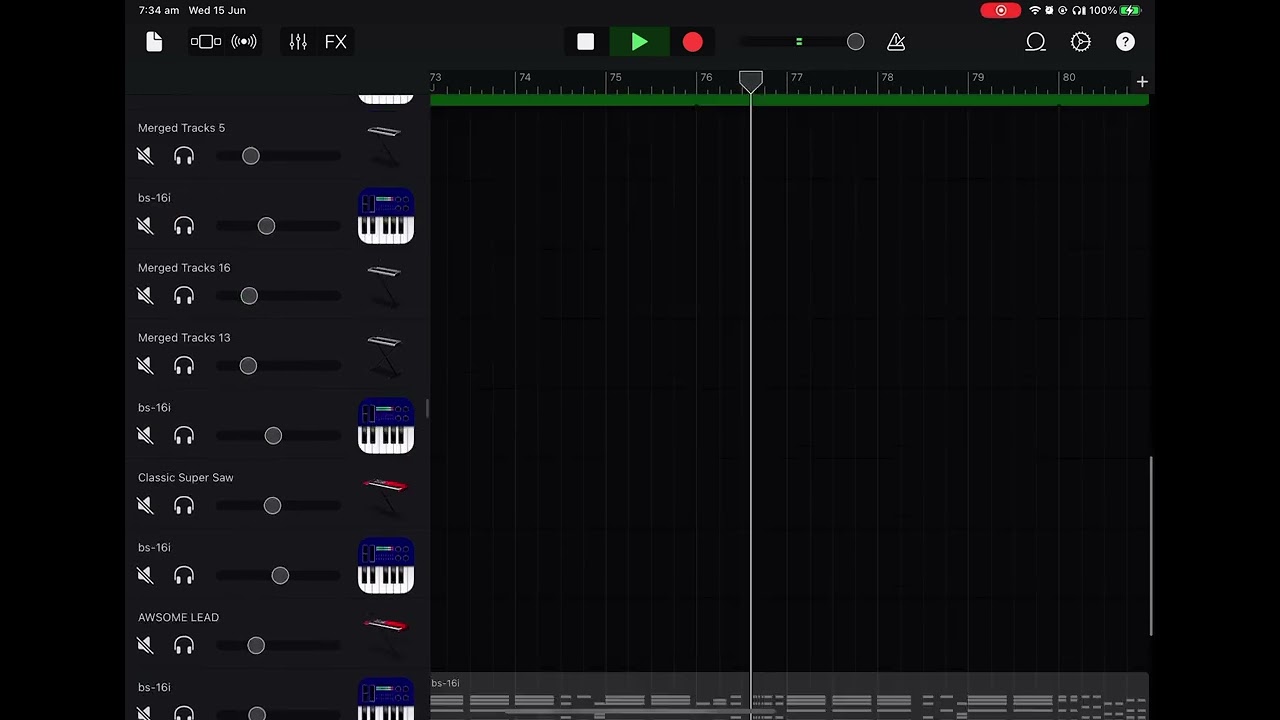Select the Merged Tracks 5 track name
Image resolution: width=1280 pixels, height=720 pixels.
pos(181,128)
